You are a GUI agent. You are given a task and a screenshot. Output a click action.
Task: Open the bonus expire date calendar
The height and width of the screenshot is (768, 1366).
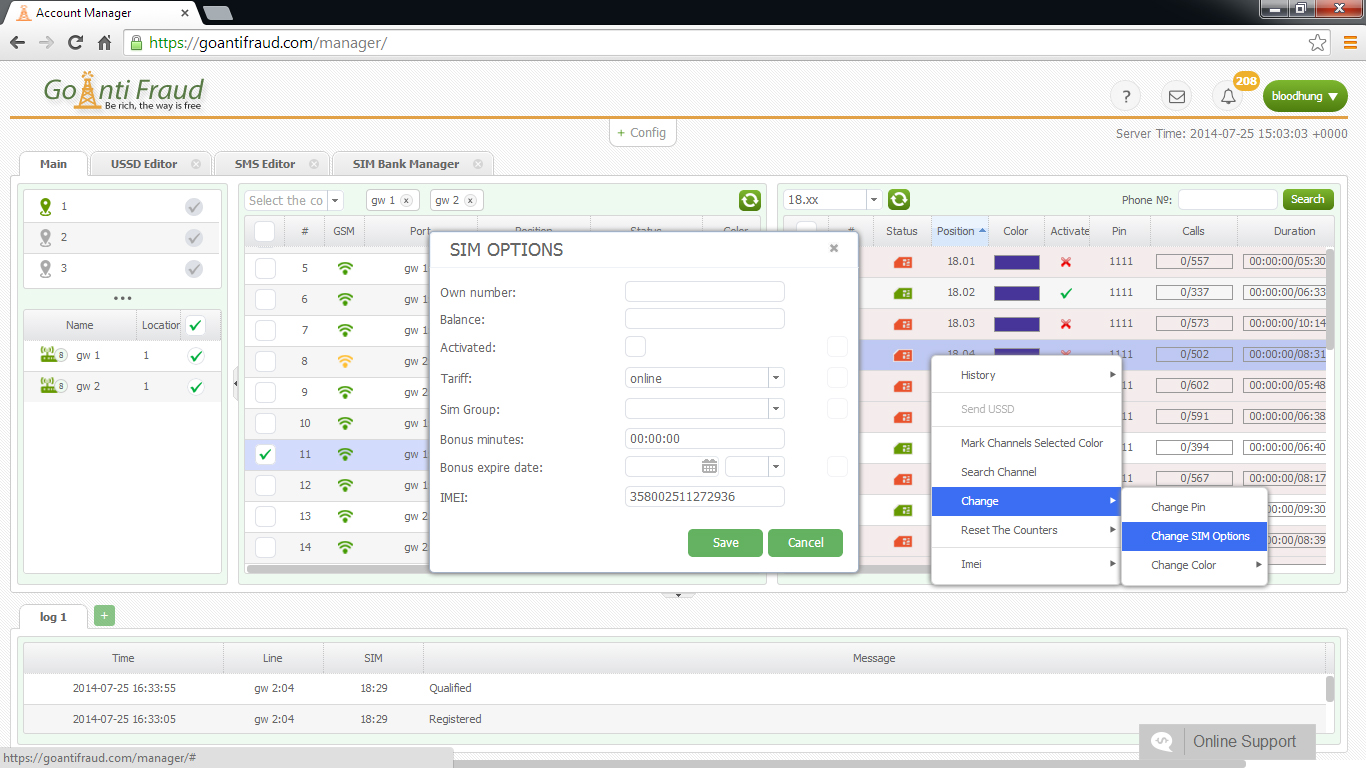point(709,466)
